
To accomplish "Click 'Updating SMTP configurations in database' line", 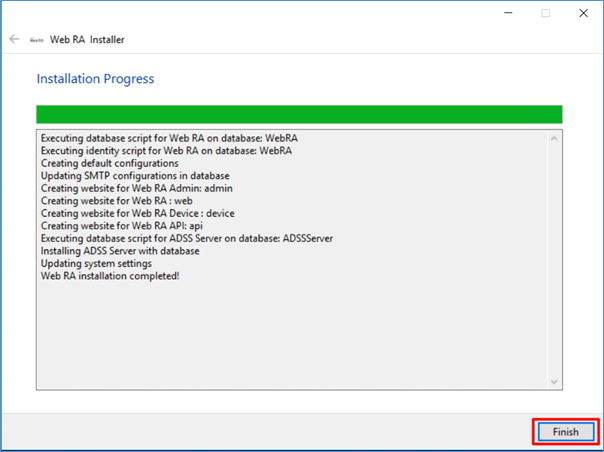I will pos(135,176).
